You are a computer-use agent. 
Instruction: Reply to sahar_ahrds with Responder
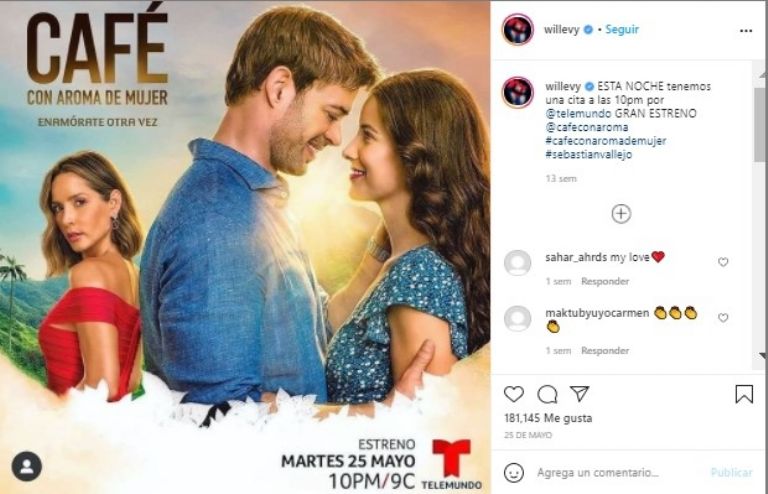605,282
